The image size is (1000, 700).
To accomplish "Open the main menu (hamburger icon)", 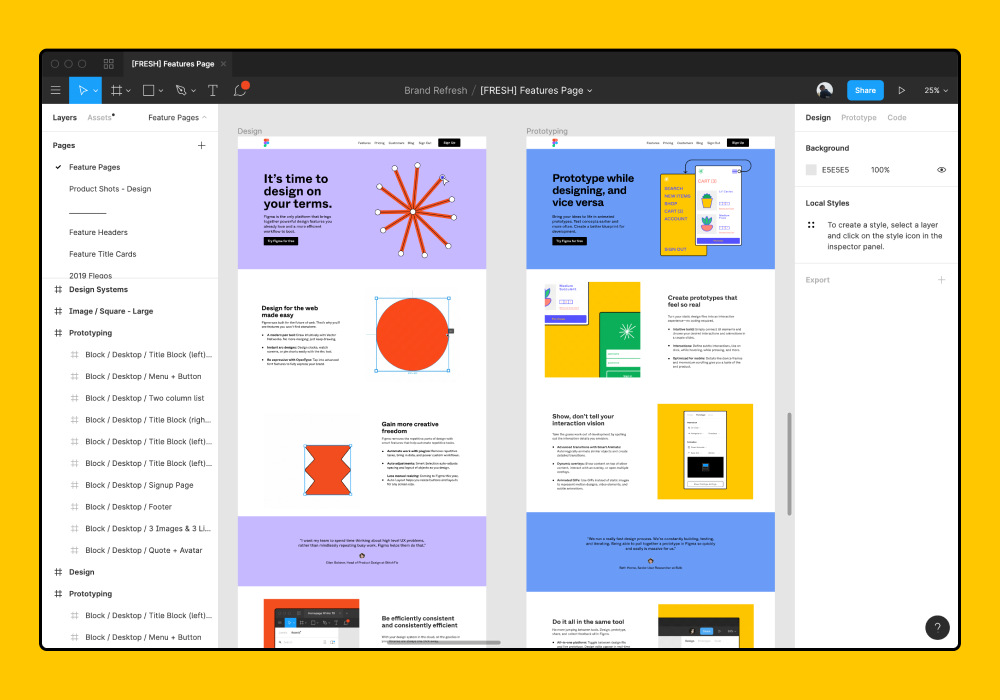I will [x=56, y=90].
